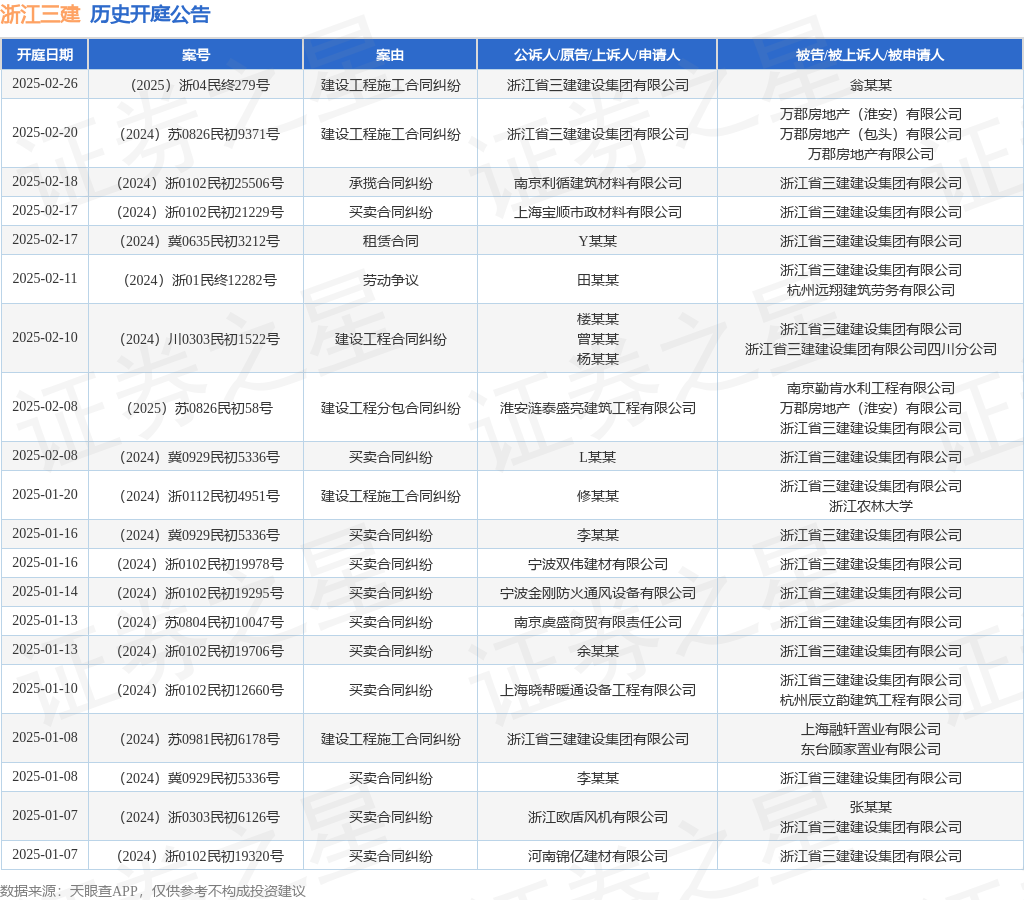Click the 案由 column header

[390, 55]
